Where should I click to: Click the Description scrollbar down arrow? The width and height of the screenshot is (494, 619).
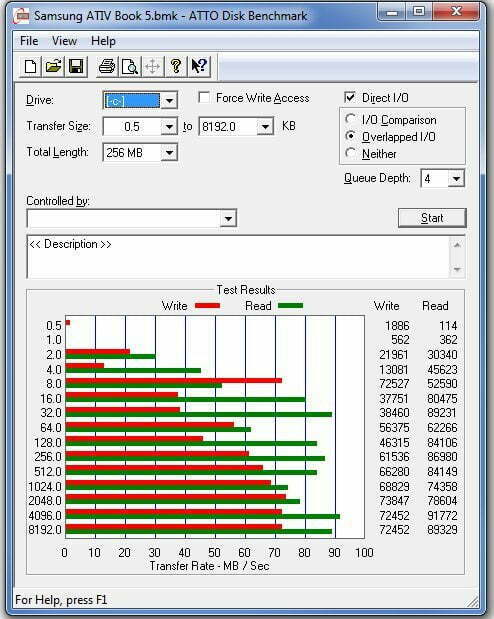[457, 270]
